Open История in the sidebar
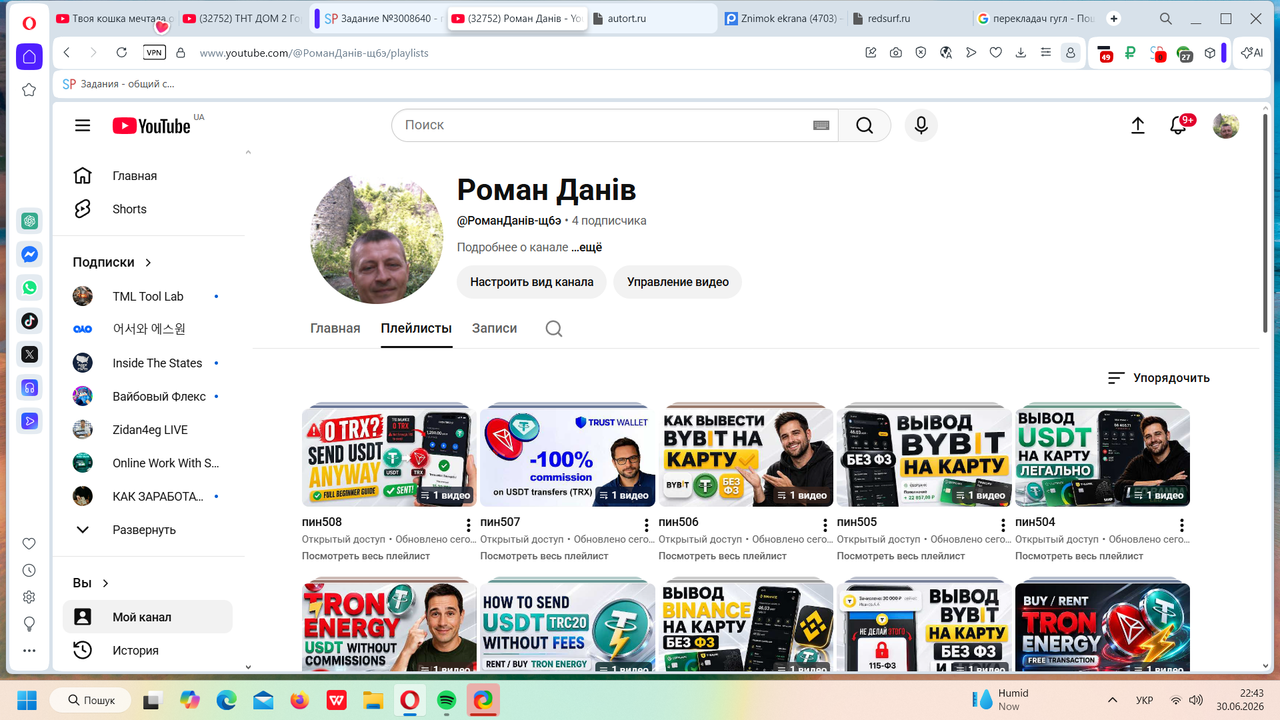This screenshot has height=720, width=1280. [x=135, y=651]
